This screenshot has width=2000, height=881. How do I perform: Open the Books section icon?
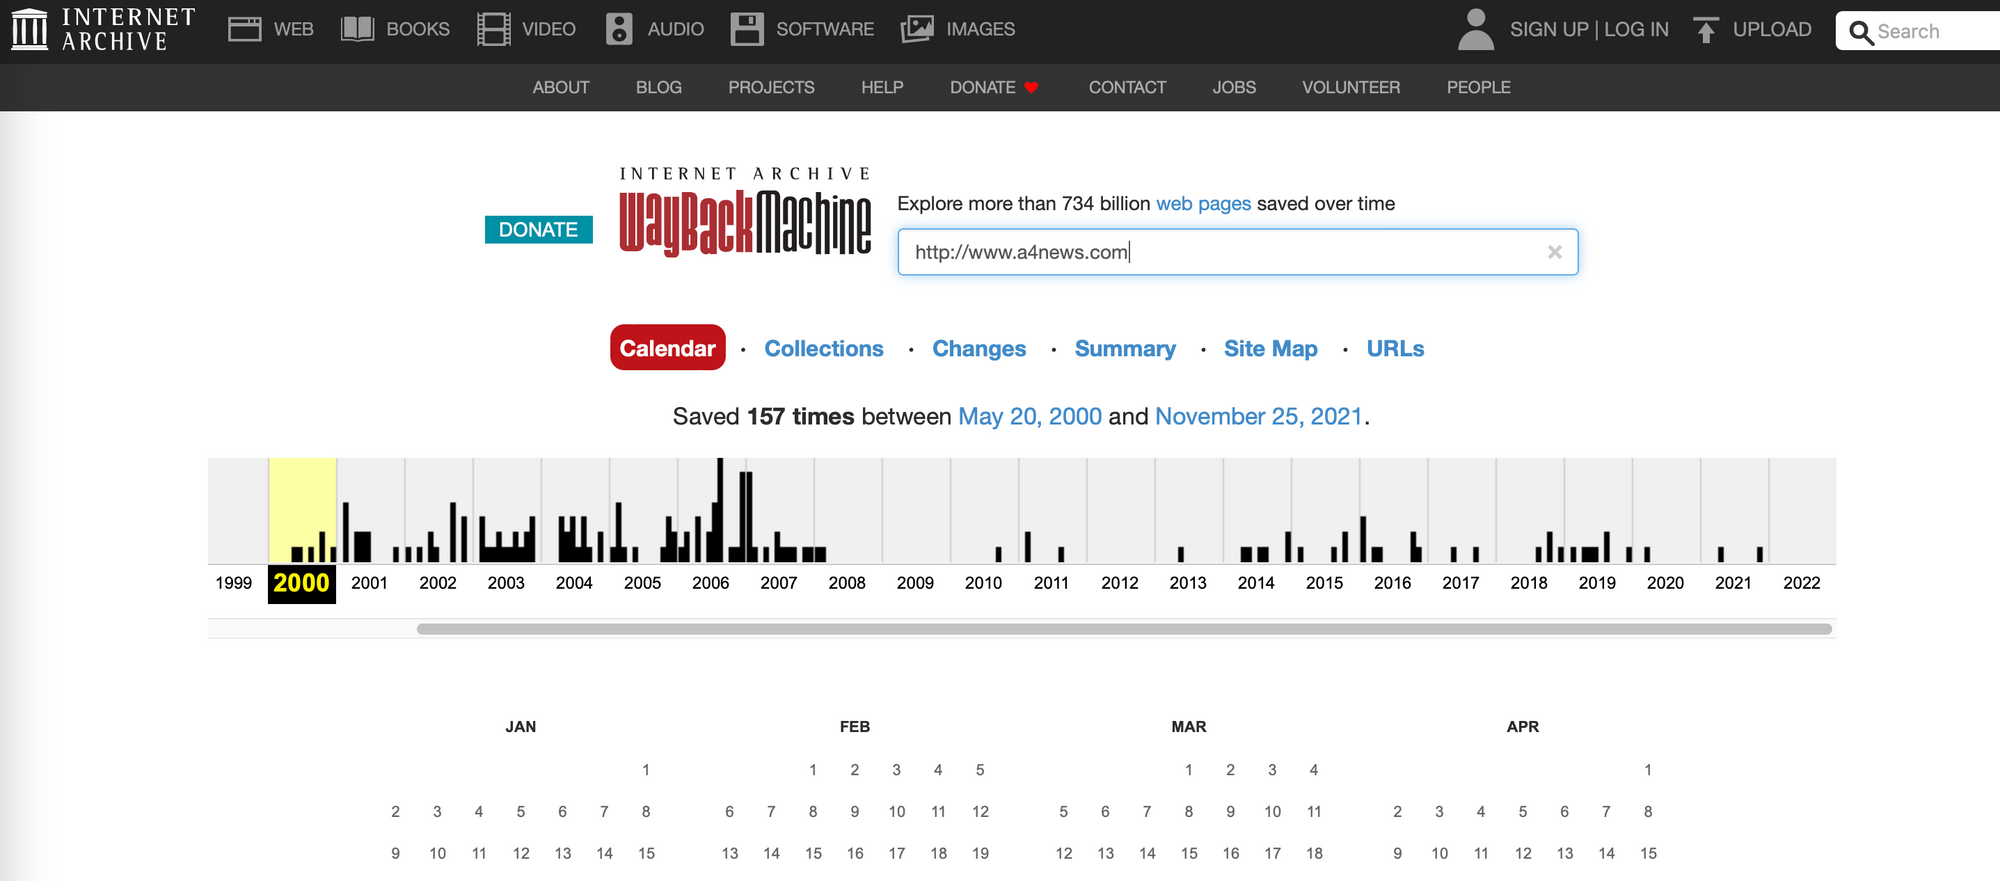pos(357,29)
